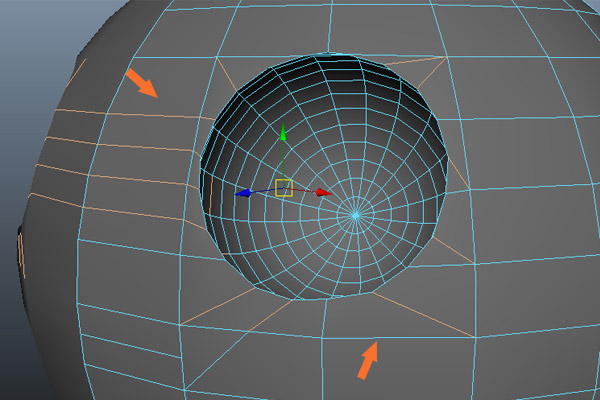The height and width of the screenshot is (400, 600).
Task: Click the green Y-axis move arrow
Action: (283, 132)
